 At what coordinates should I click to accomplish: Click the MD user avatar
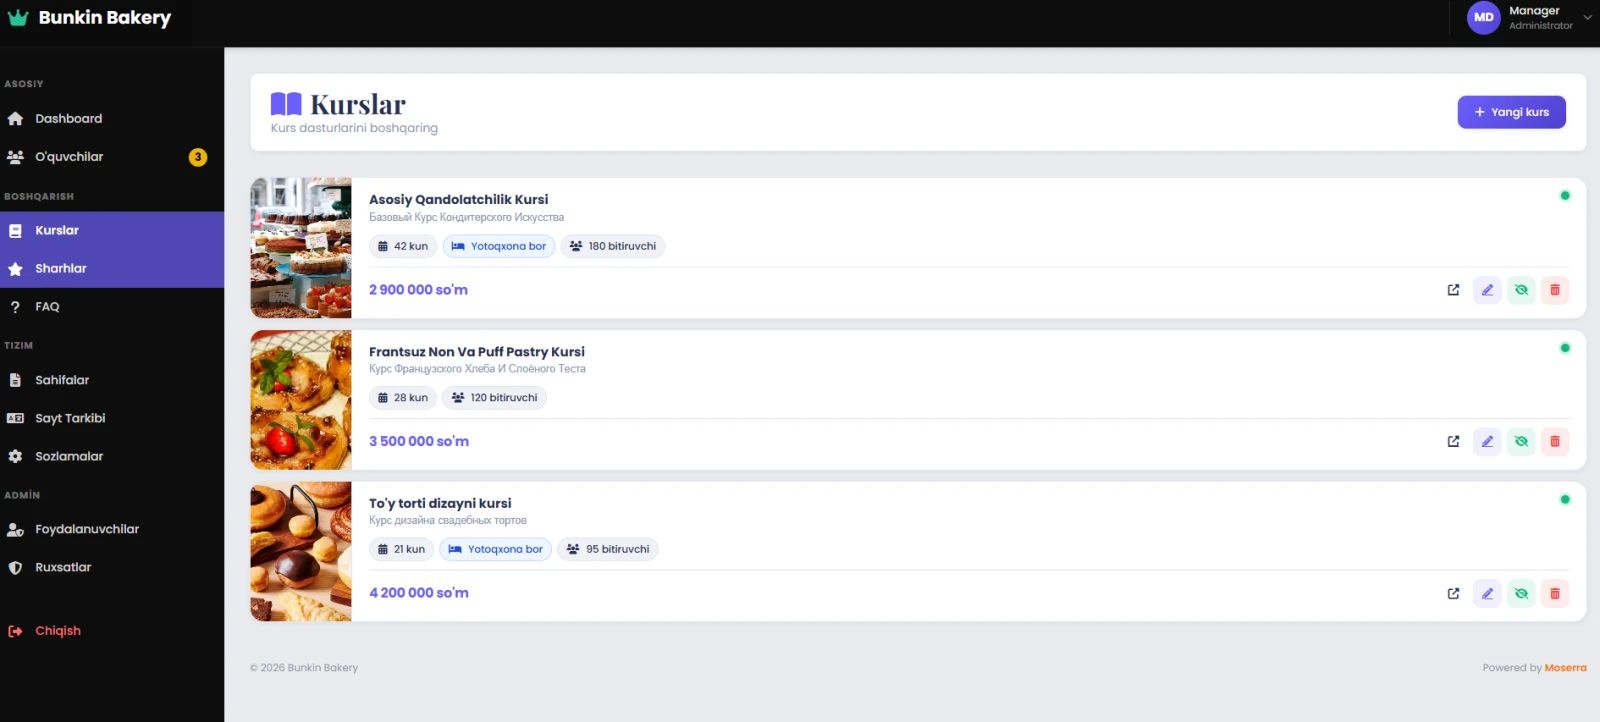[x=1483, y=17]
